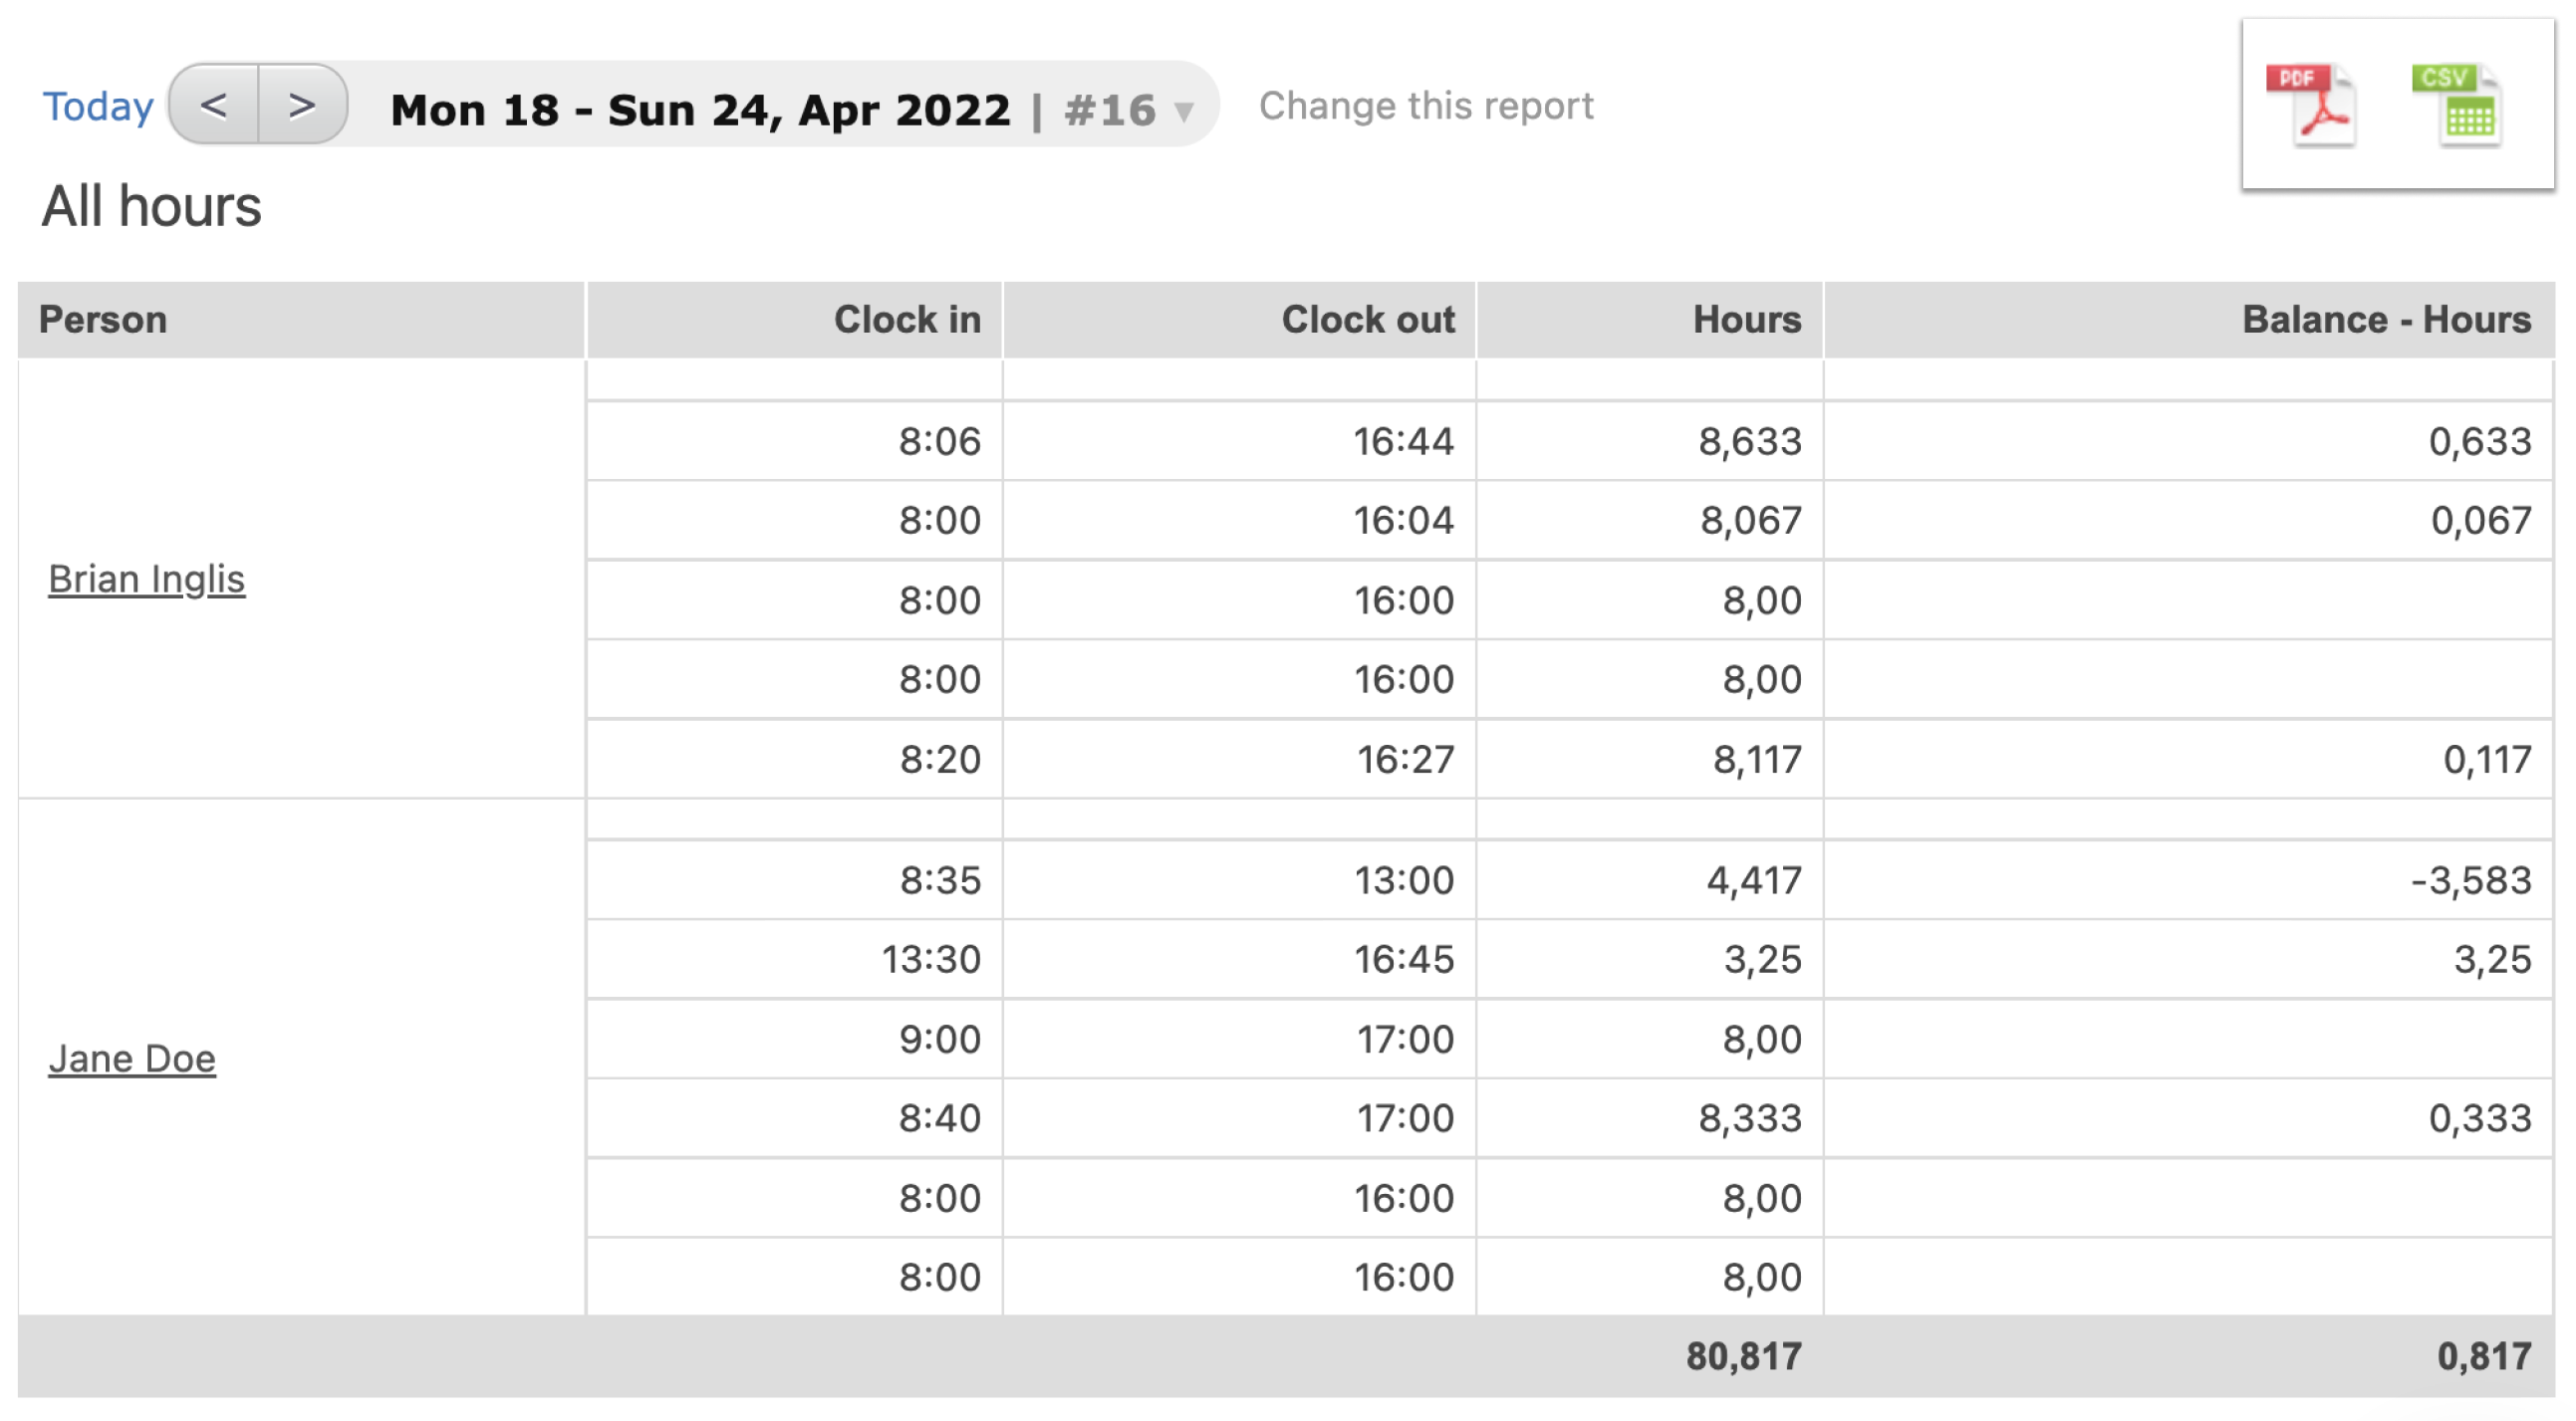Select clock in value 8:35

940,880
